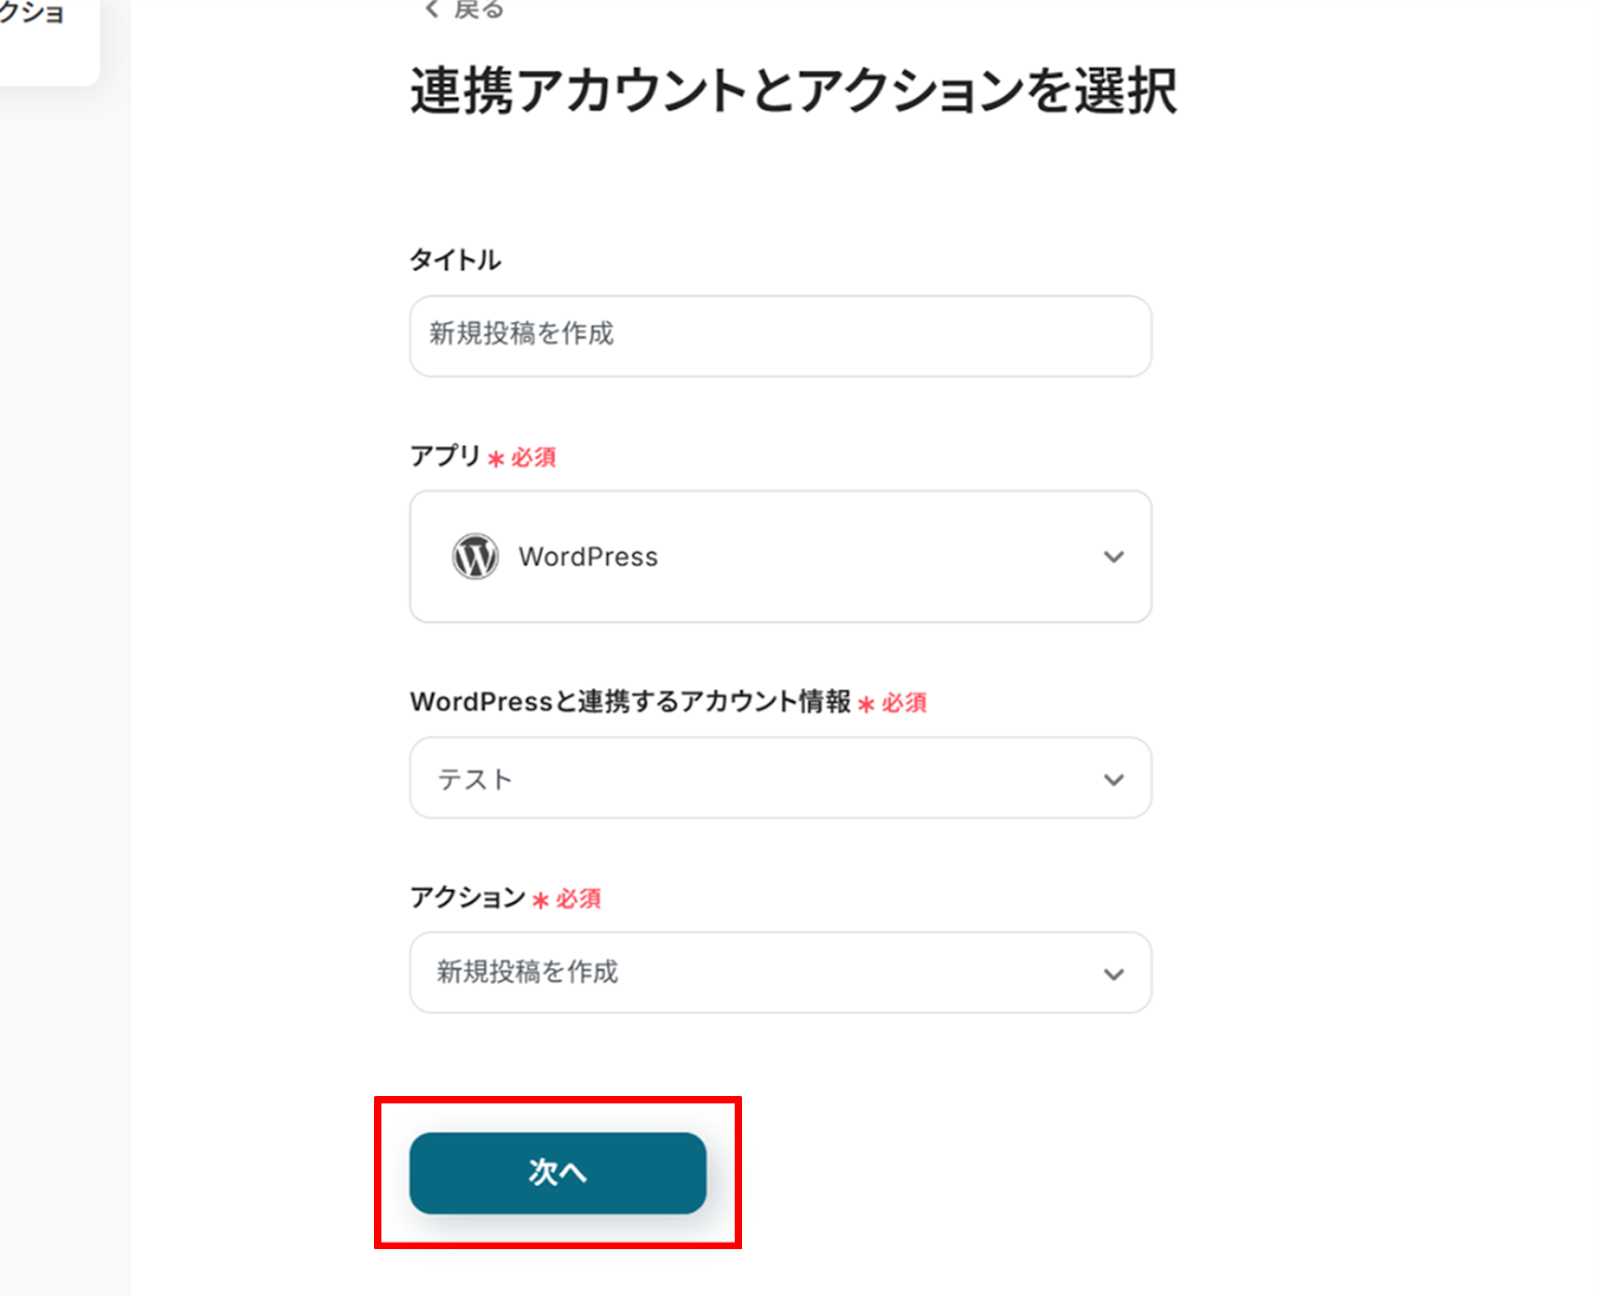
Task: Go back via the 戻る link
Action: point(478,9)
